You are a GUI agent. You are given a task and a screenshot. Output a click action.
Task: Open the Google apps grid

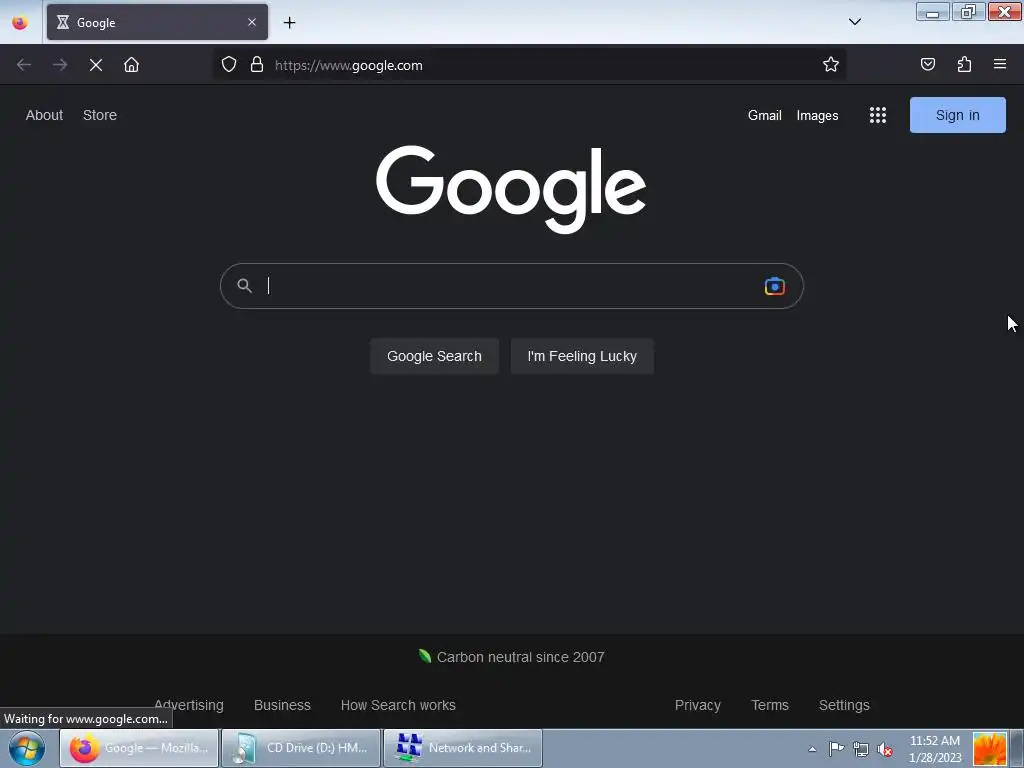[x=878, y=115]
